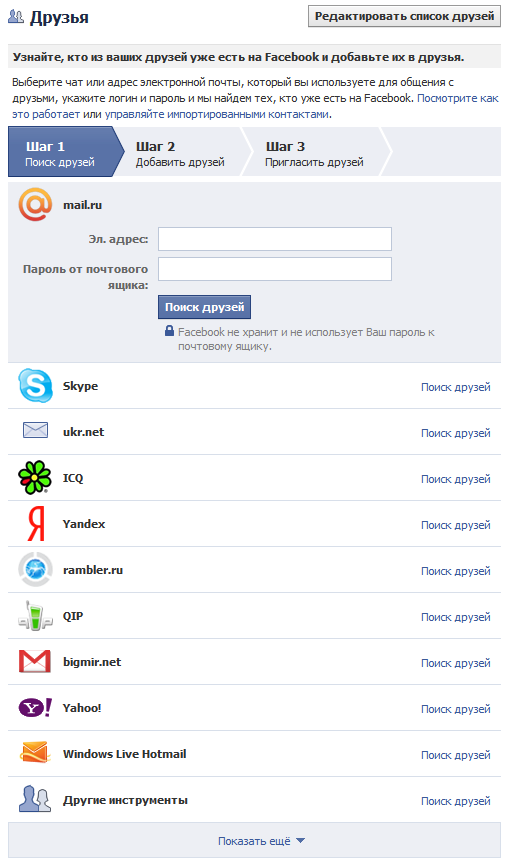Screen dimensions: 506x865
Task: Select the Skype logo icon
Action: (x=35, y=386)
